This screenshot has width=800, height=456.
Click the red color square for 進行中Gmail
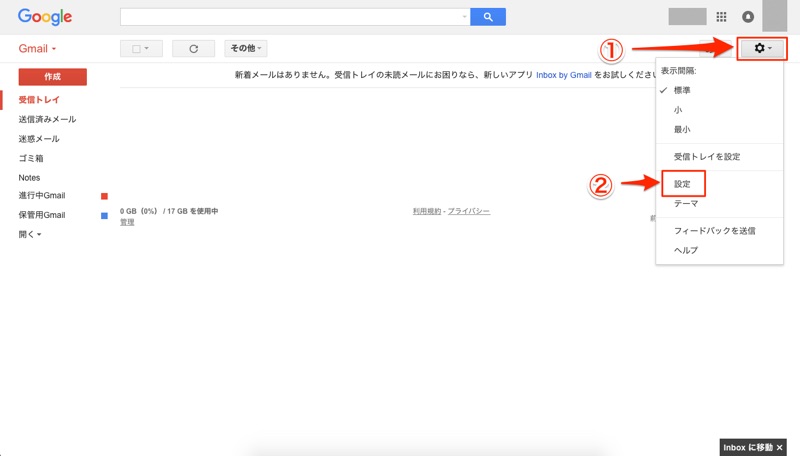[x=104, y=196]
